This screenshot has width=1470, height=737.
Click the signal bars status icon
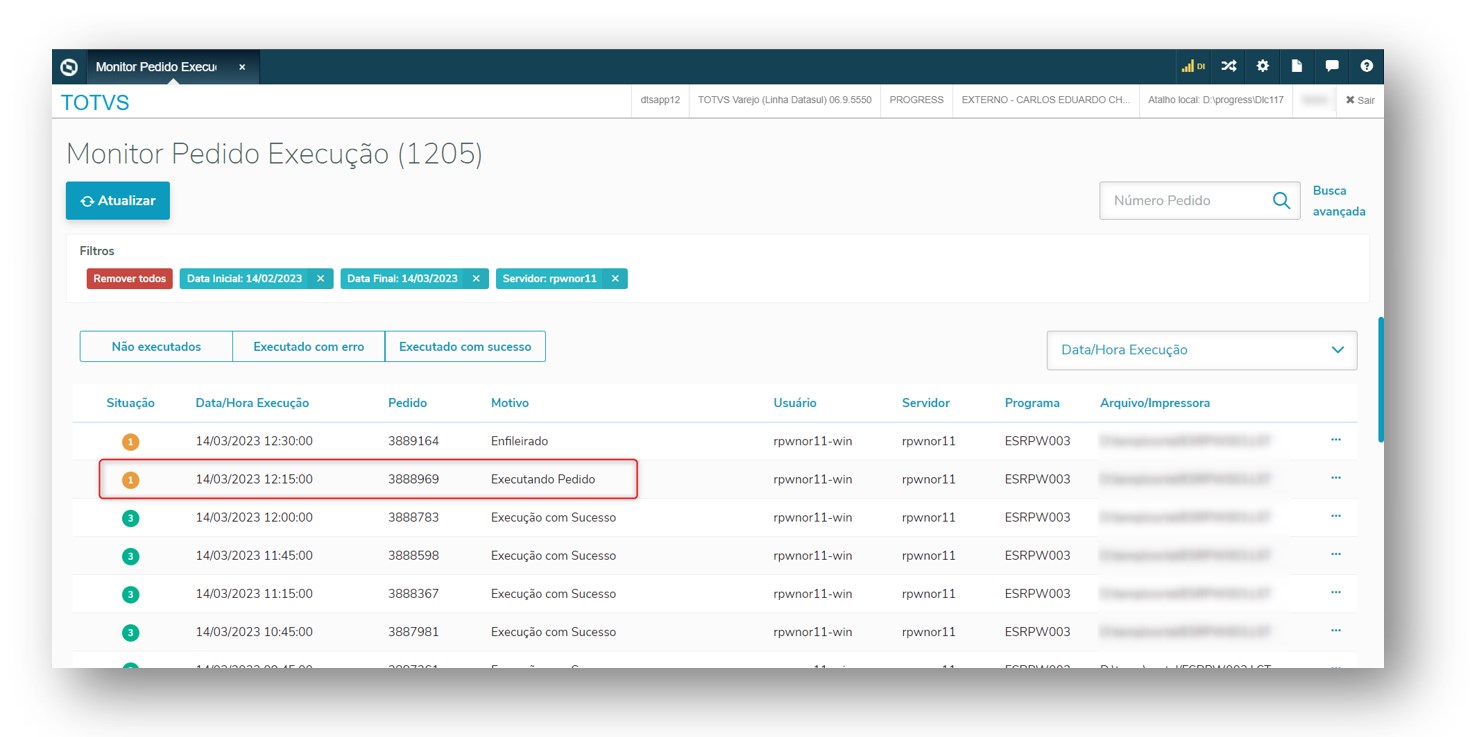point(1192,66)
